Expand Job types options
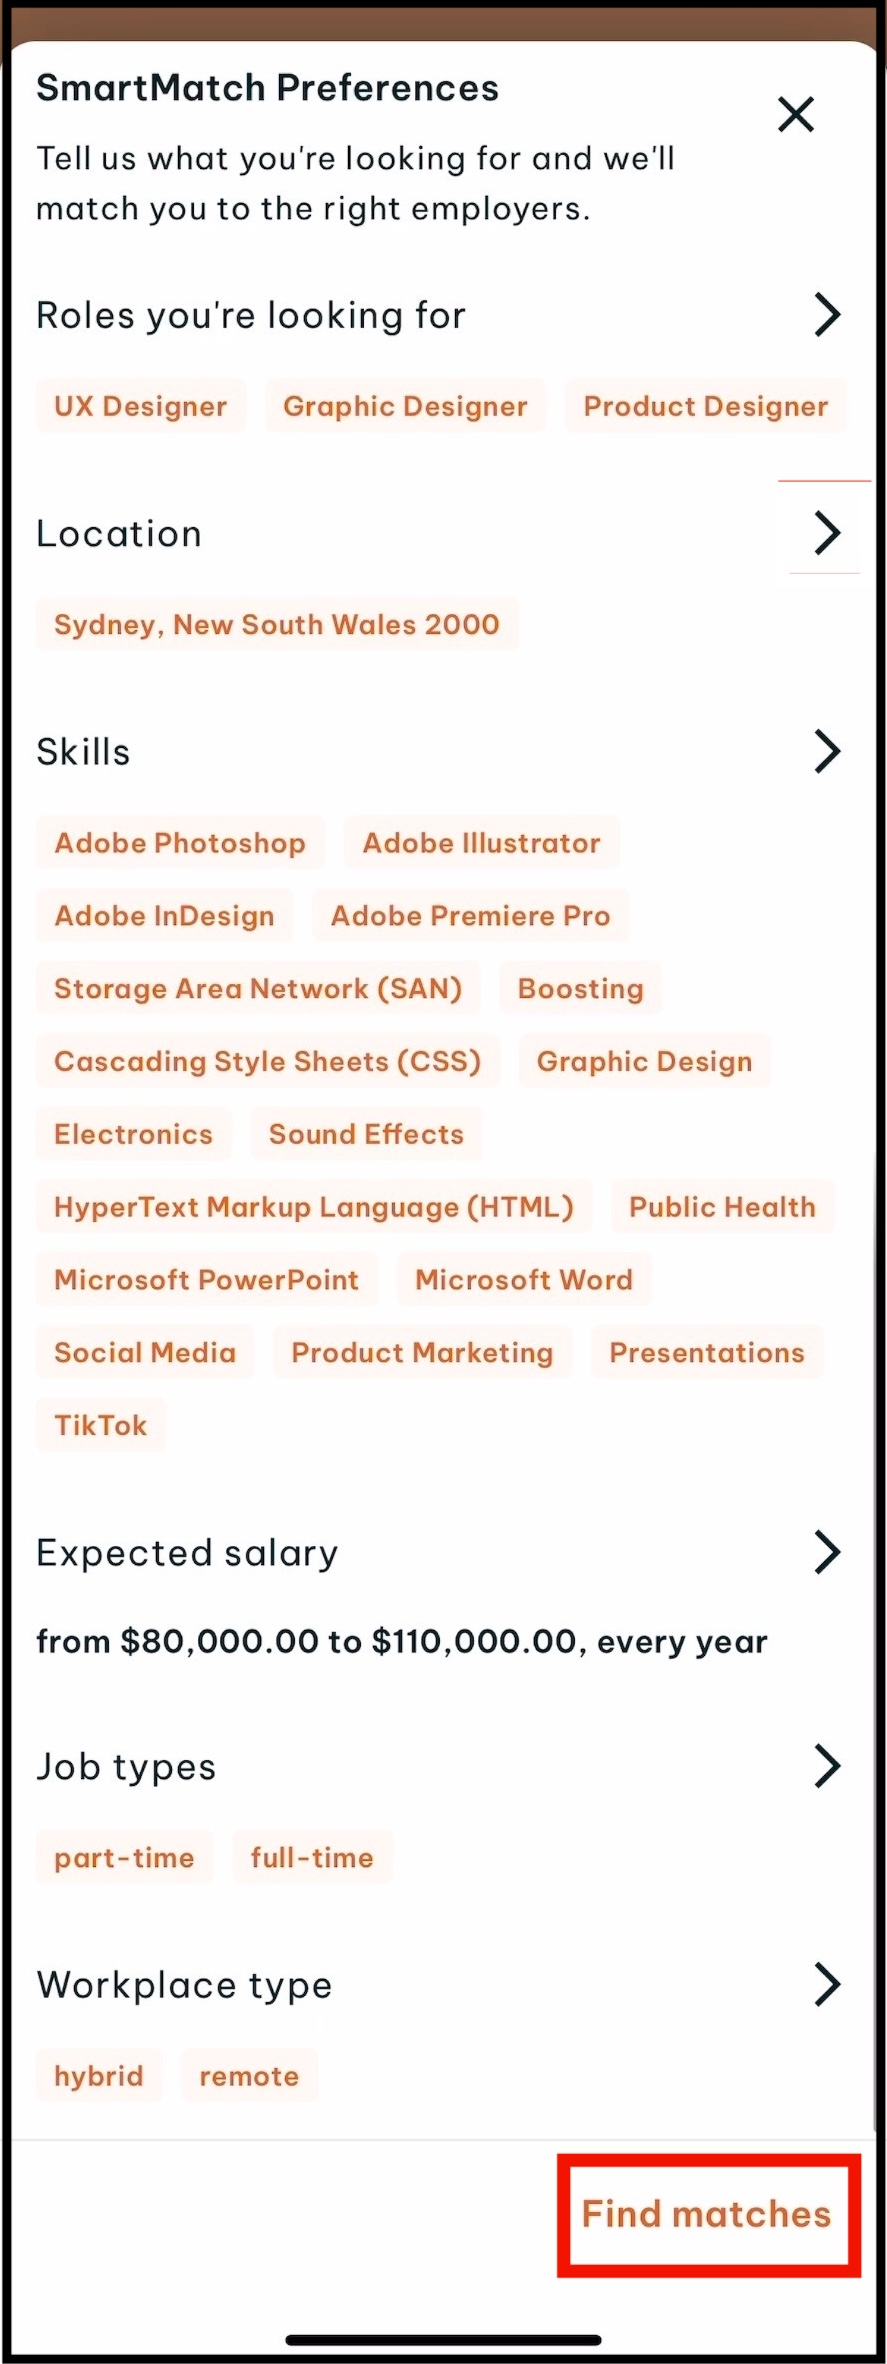 click(x=826, y=1766)
